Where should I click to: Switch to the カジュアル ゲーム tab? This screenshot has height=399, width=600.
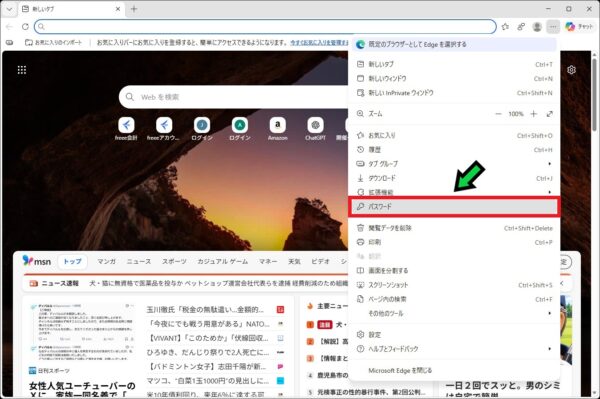[223, 262]
